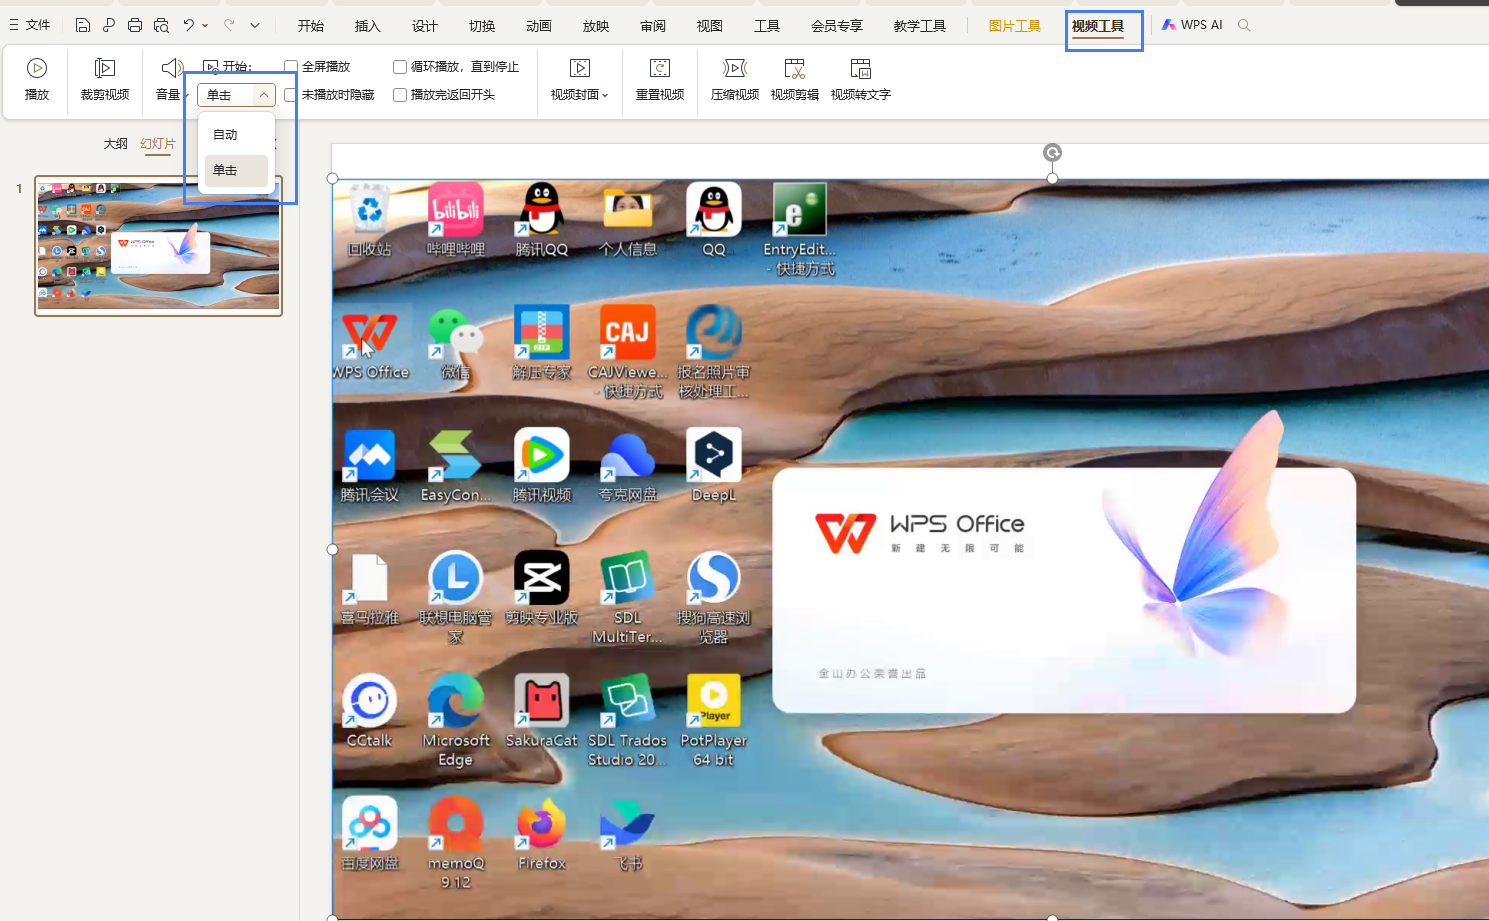Viewport: 1489px width, 921px height.
Task: Switch to the 幻灯片 slides pane tab
Action: pos(158,144)
